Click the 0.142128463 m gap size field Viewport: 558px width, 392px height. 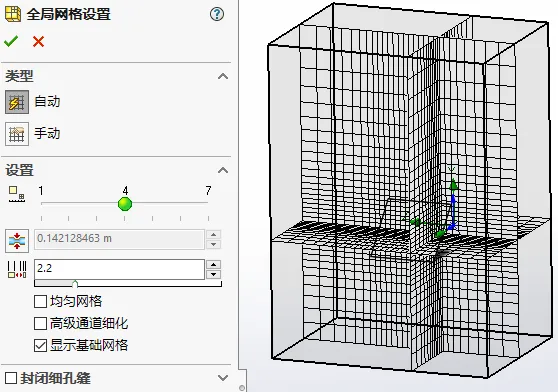[119, 239]
